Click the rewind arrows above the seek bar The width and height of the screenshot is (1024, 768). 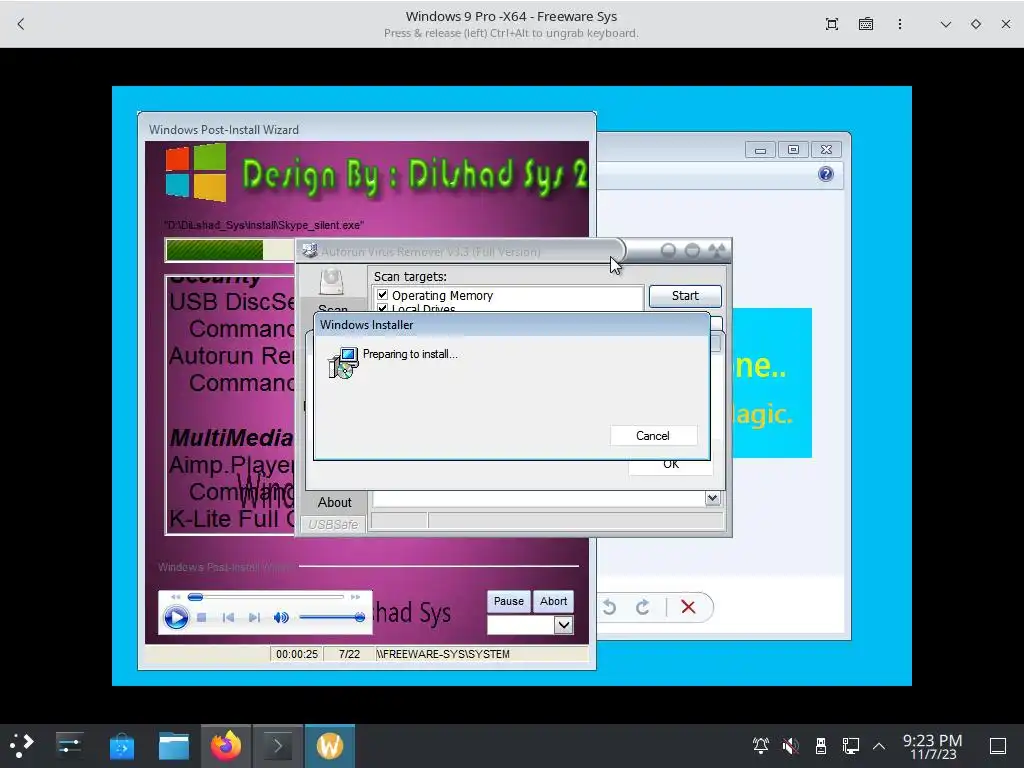(x=176, y=597)
